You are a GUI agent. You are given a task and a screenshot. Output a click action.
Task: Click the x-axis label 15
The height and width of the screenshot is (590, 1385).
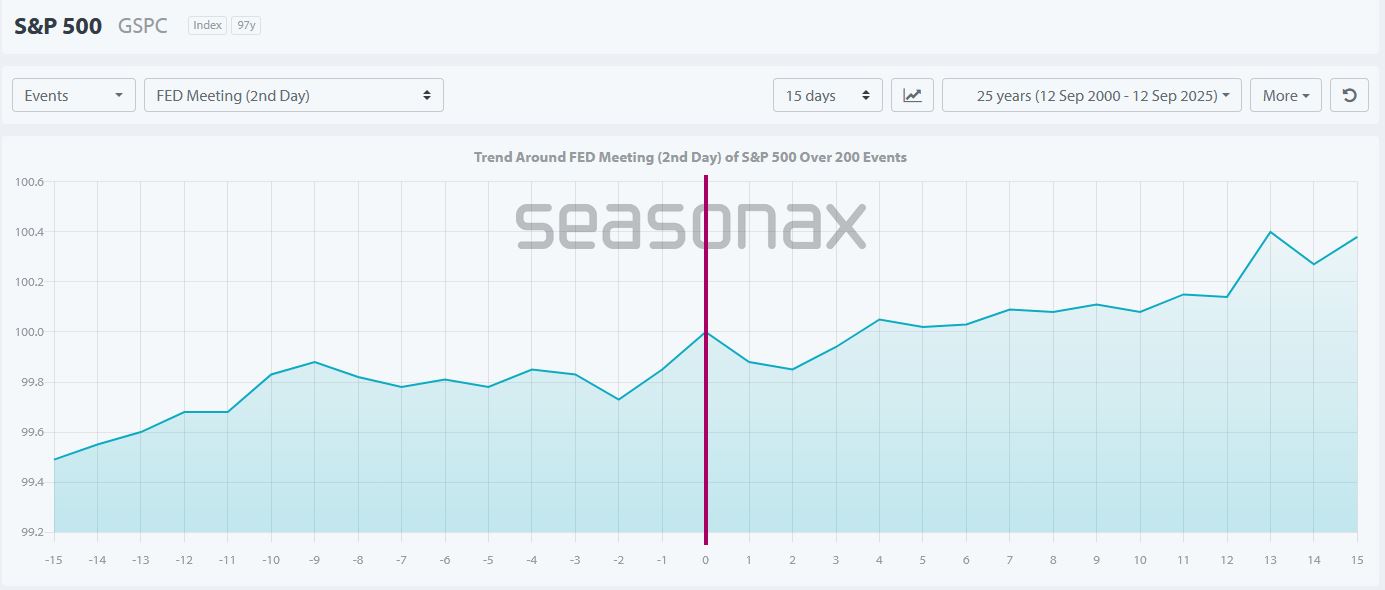point(1357,561)
